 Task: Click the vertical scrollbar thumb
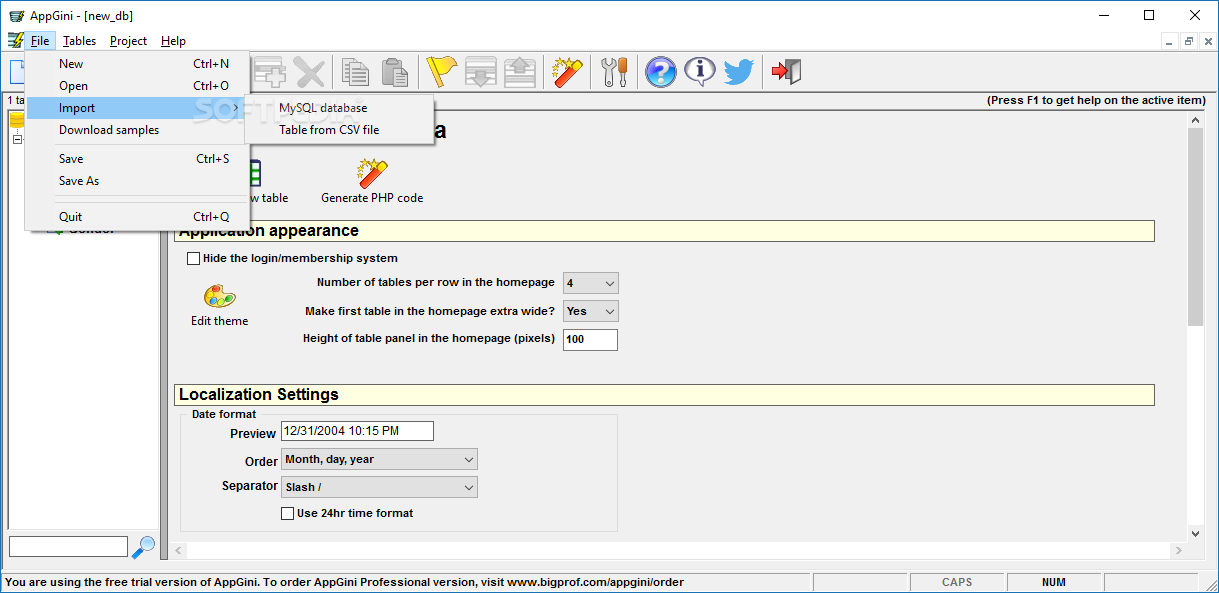[1196, 226]
